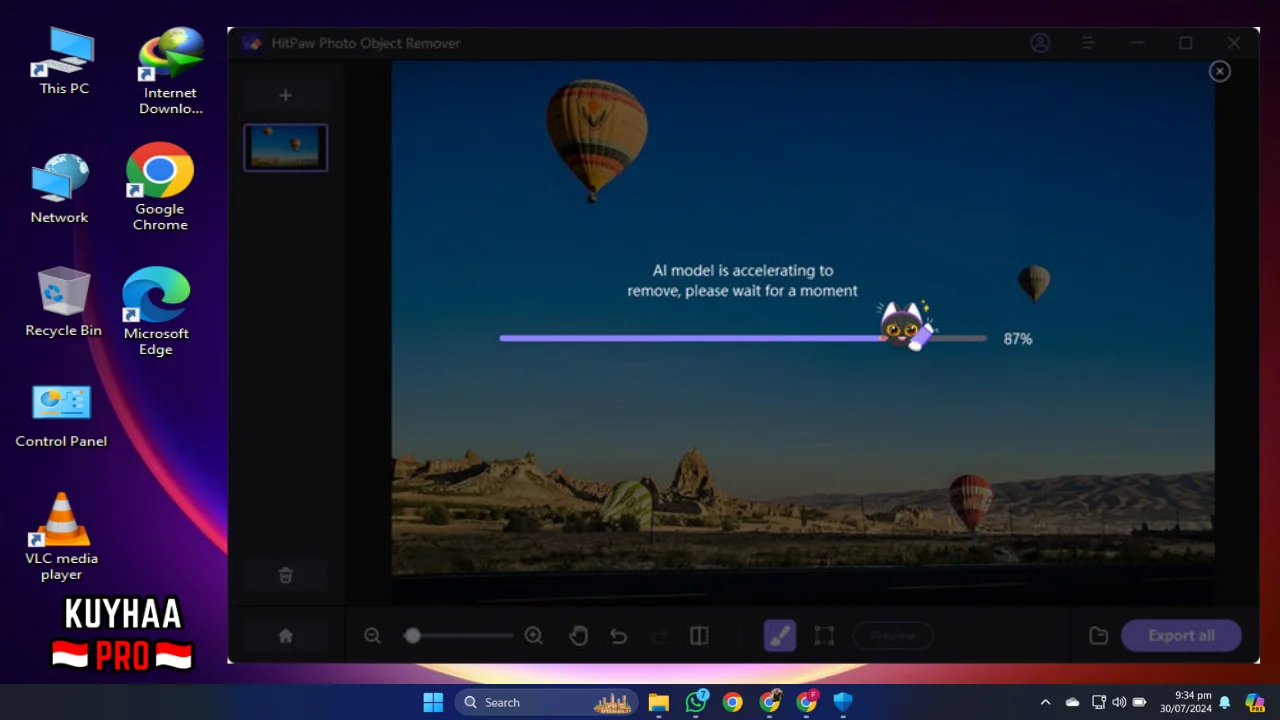Image resolution: width=1280 pixels, height=720 pixels.
Task: Click the Export all button
Action: pyautogui.click(x=1181, y=636)
